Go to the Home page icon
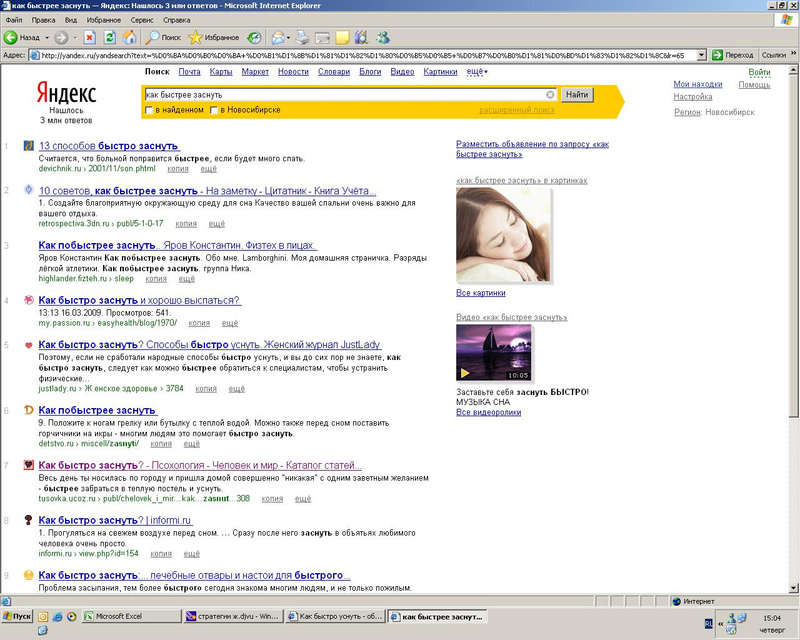 (x=127, y=38)
